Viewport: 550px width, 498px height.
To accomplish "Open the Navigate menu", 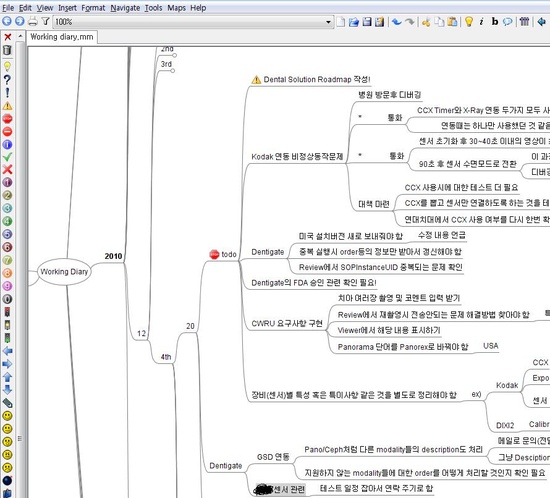I will [125, 8].
